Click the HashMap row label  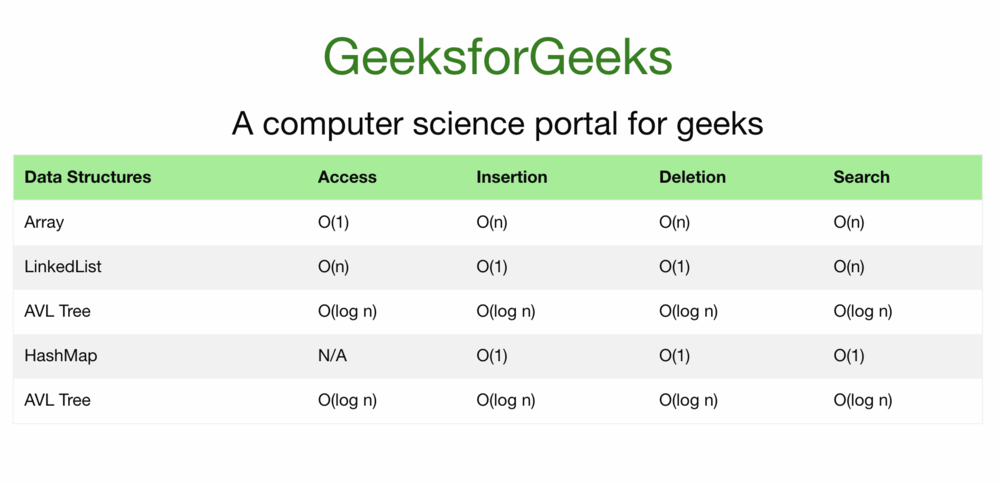coord(61,356)
